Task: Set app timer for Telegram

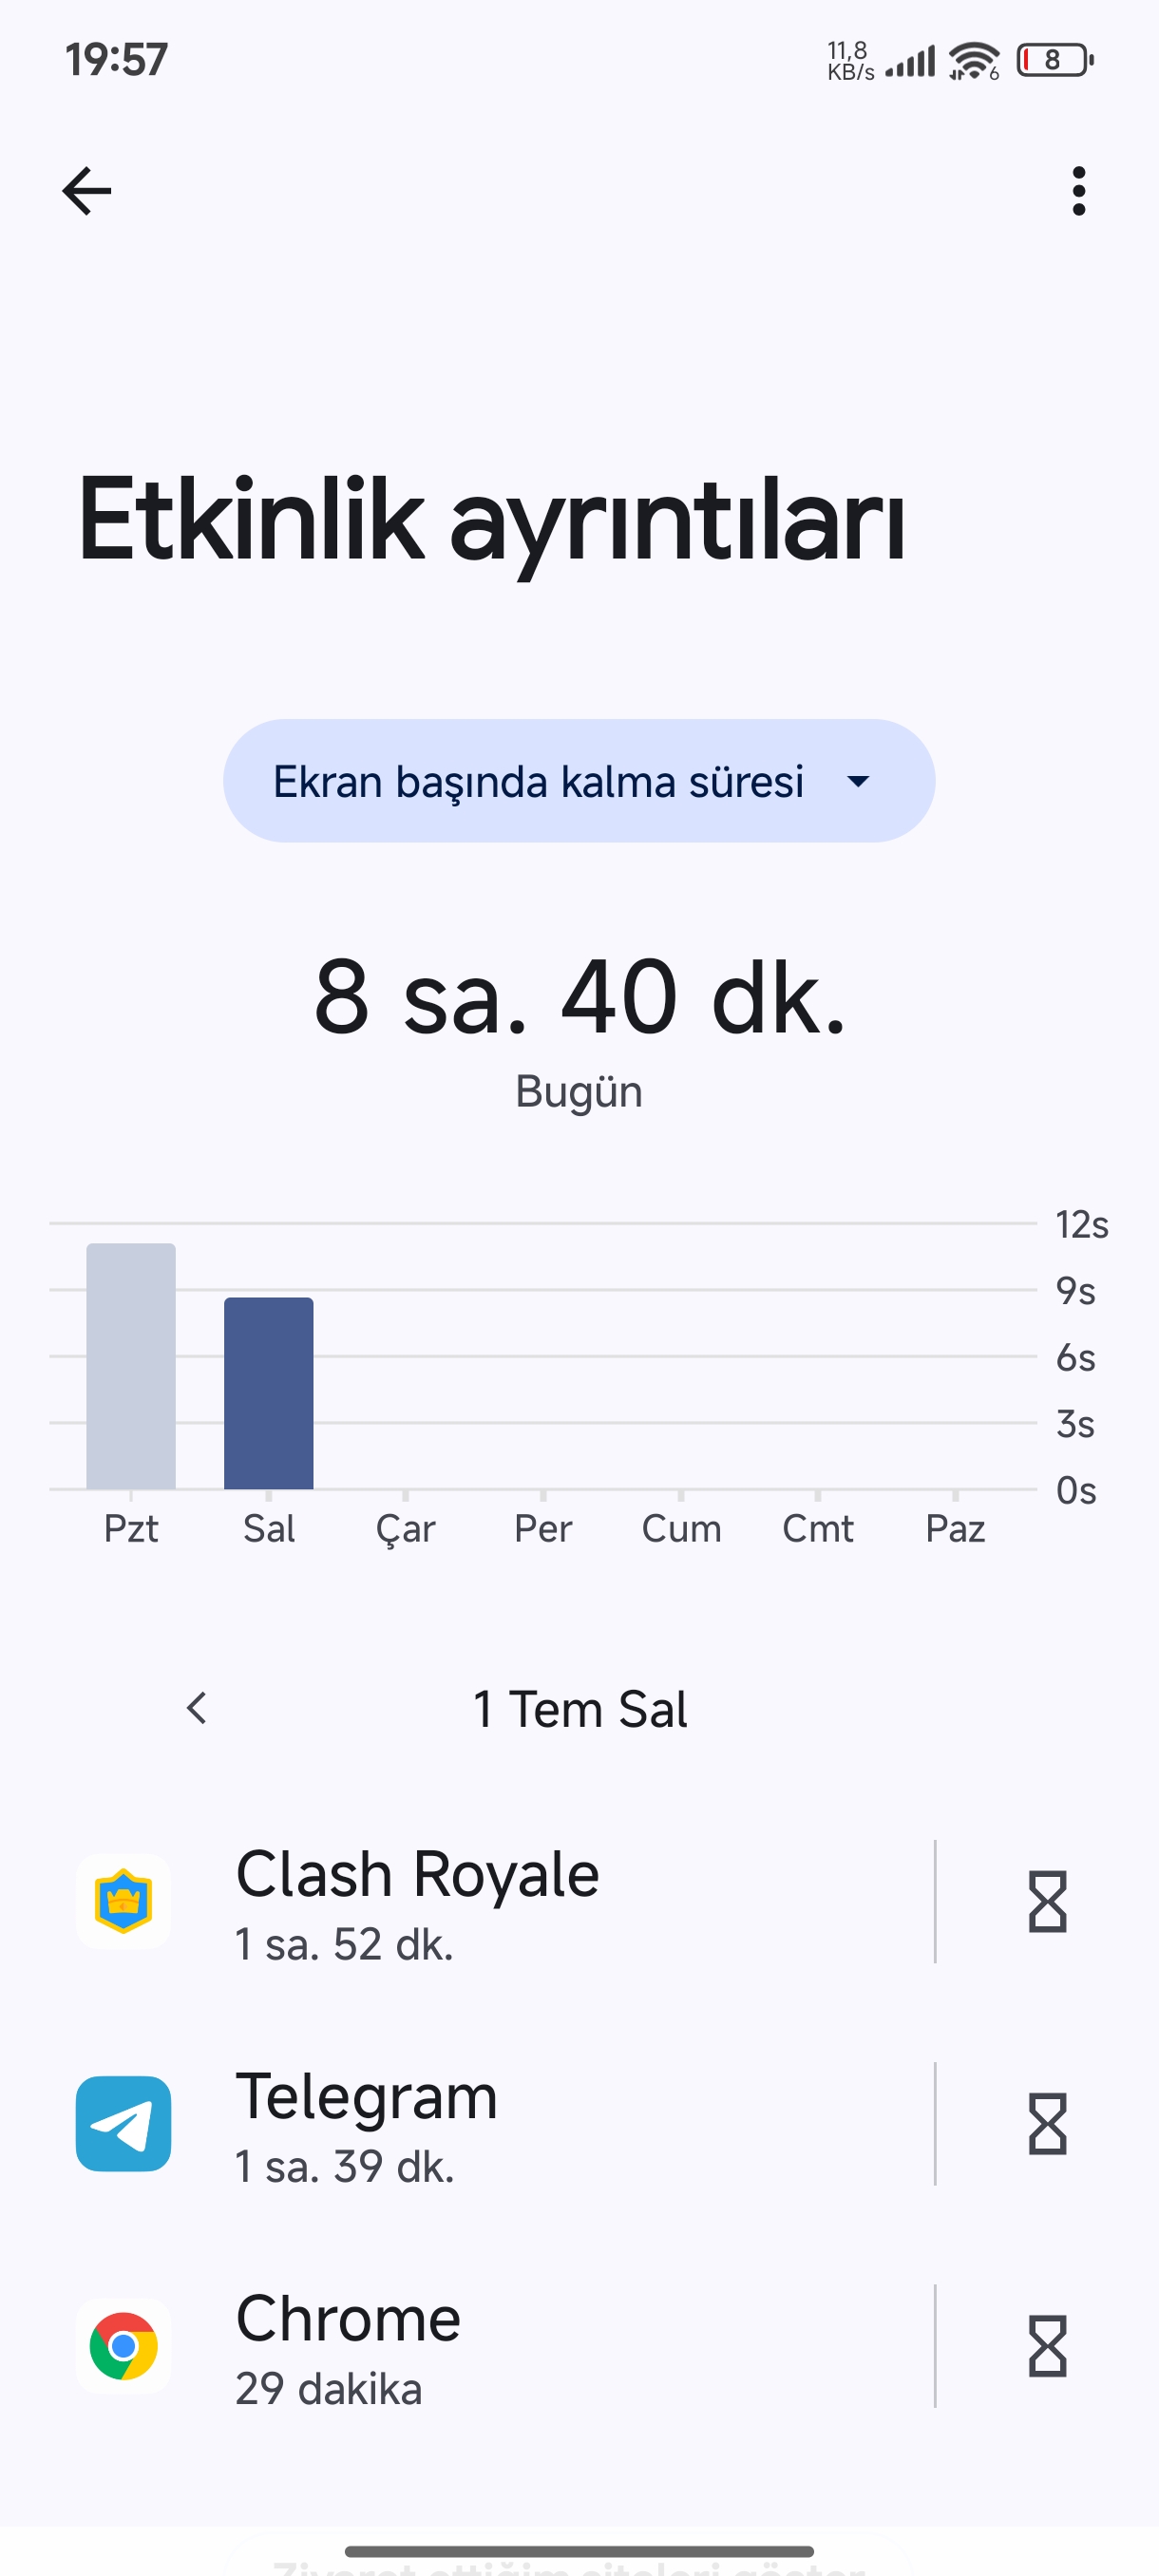Action: tap(1047, 2123)
